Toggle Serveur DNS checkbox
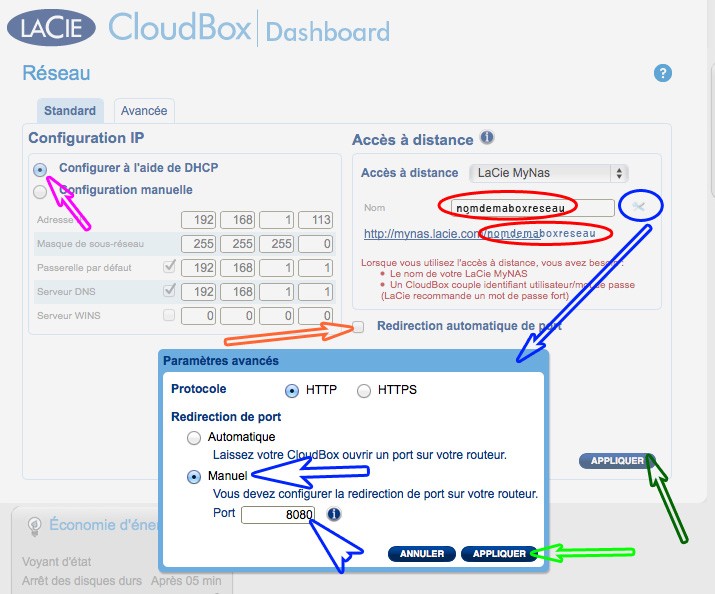The width and height of the screenshot is (715, 594). [169, 290]
